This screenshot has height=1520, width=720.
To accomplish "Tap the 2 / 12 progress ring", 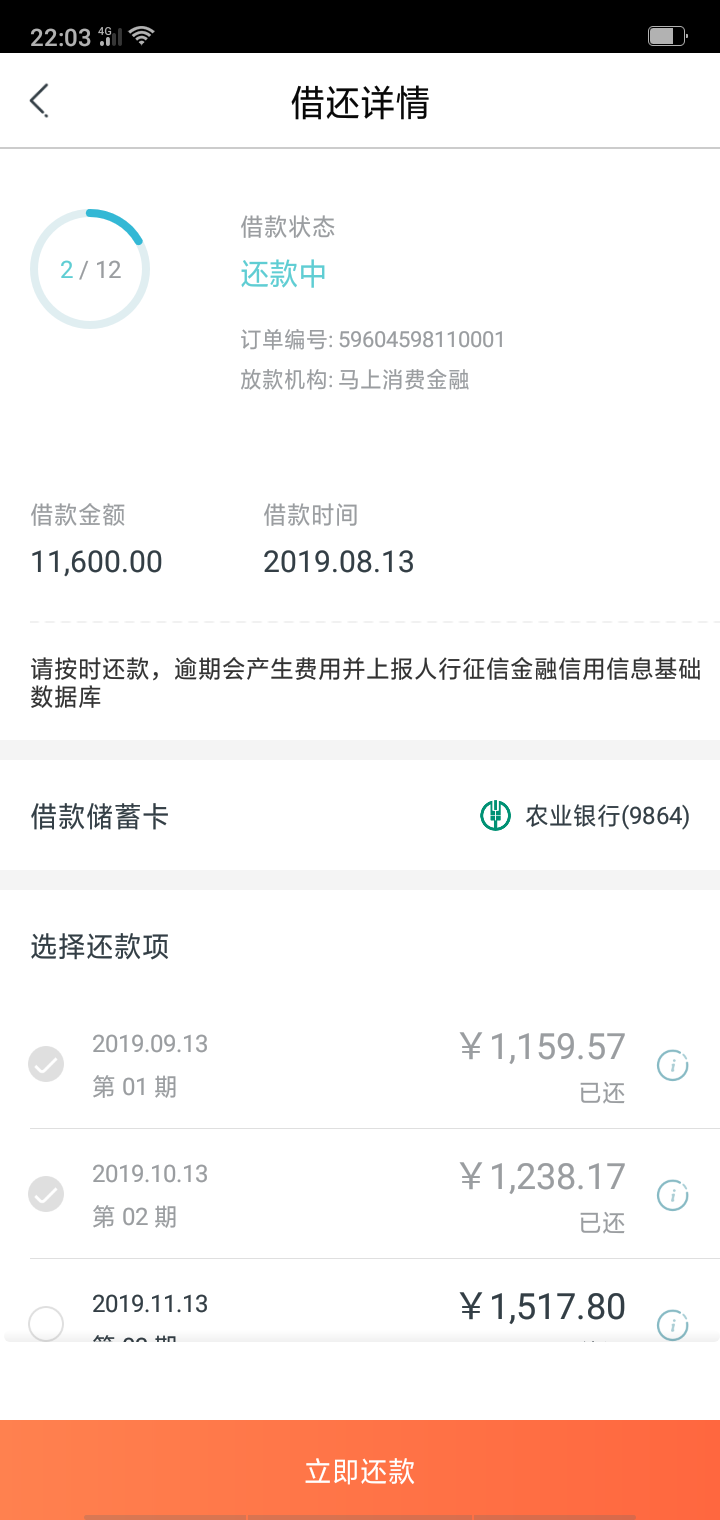I will [x=90, y=269].
